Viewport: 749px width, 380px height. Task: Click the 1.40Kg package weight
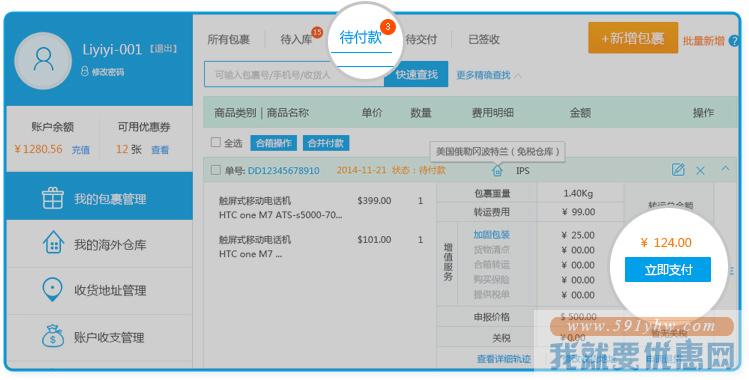point(578,193)
